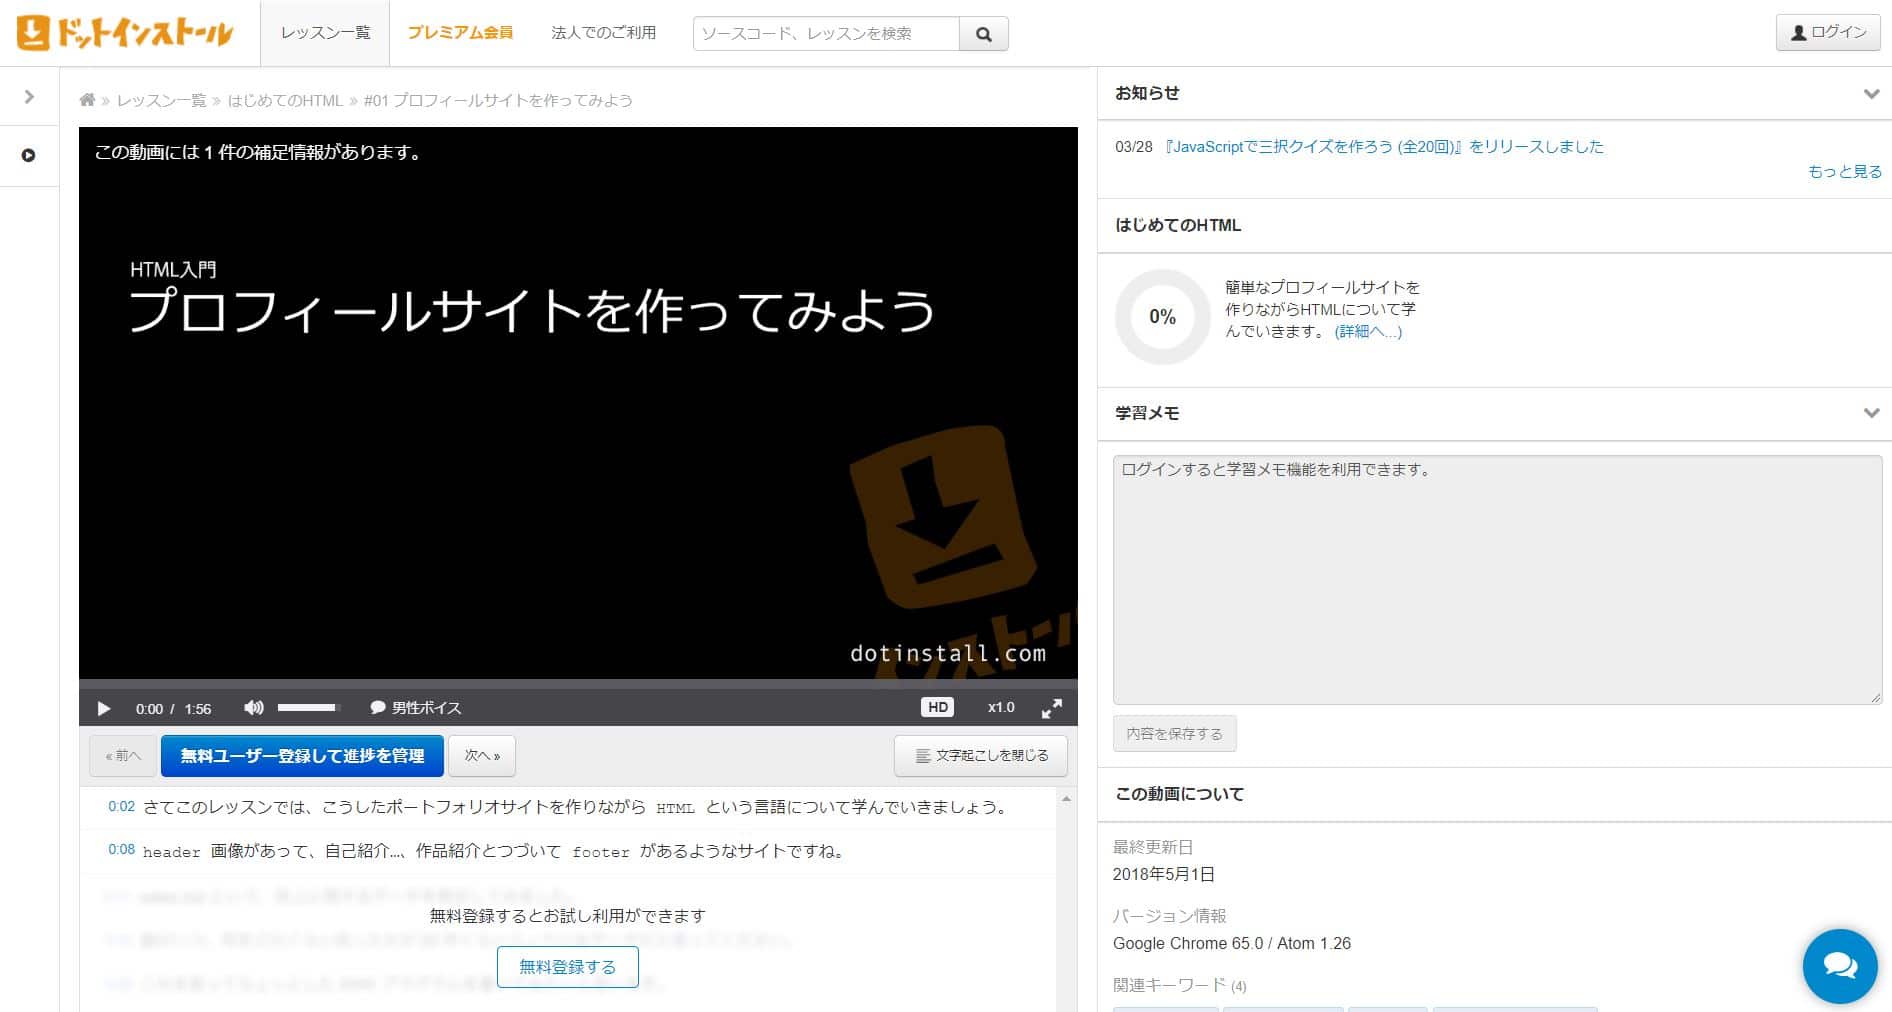Image resolution: width=1892 pixels, height=1012 pixels.
Task: Open the プレミアム会員 menu item
Action: [x=460, y=33]
